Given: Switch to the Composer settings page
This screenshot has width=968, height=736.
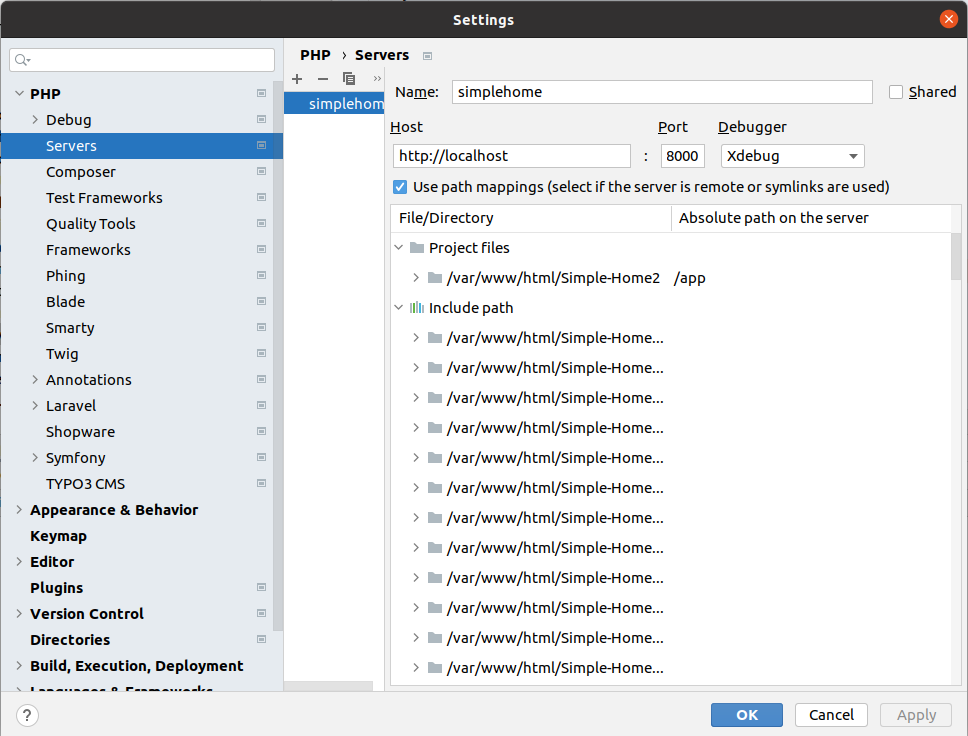Looking at the screenshot, I should coord(81,171).
